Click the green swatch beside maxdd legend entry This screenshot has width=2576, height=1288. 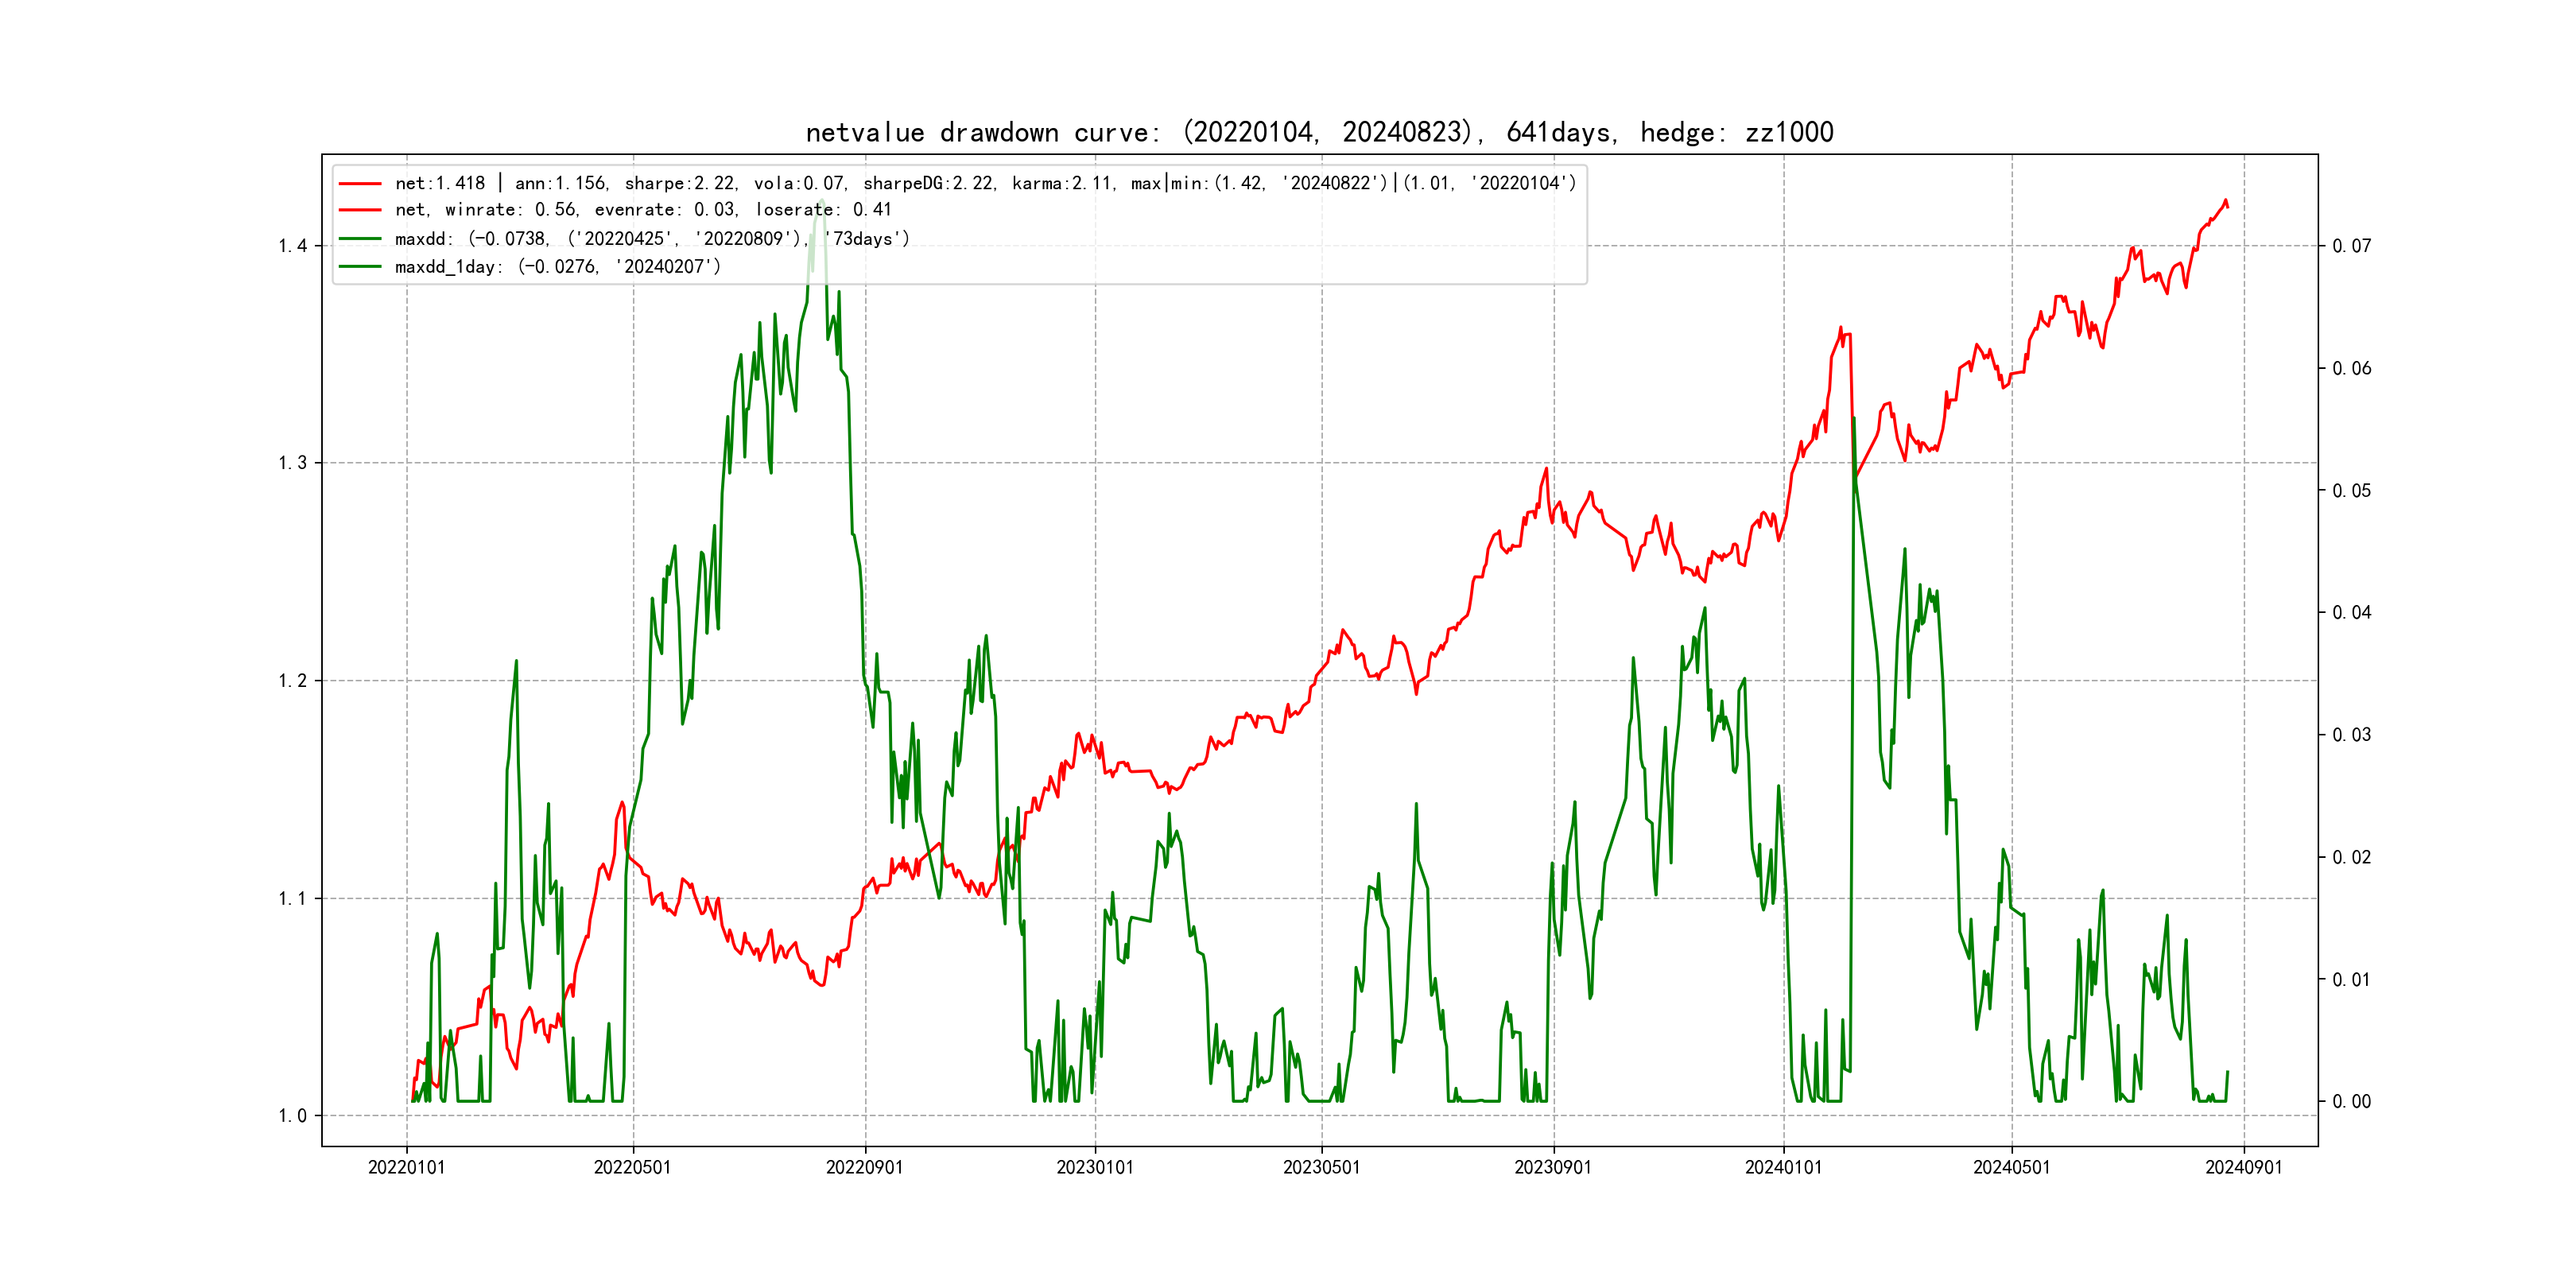coord(360,239)
